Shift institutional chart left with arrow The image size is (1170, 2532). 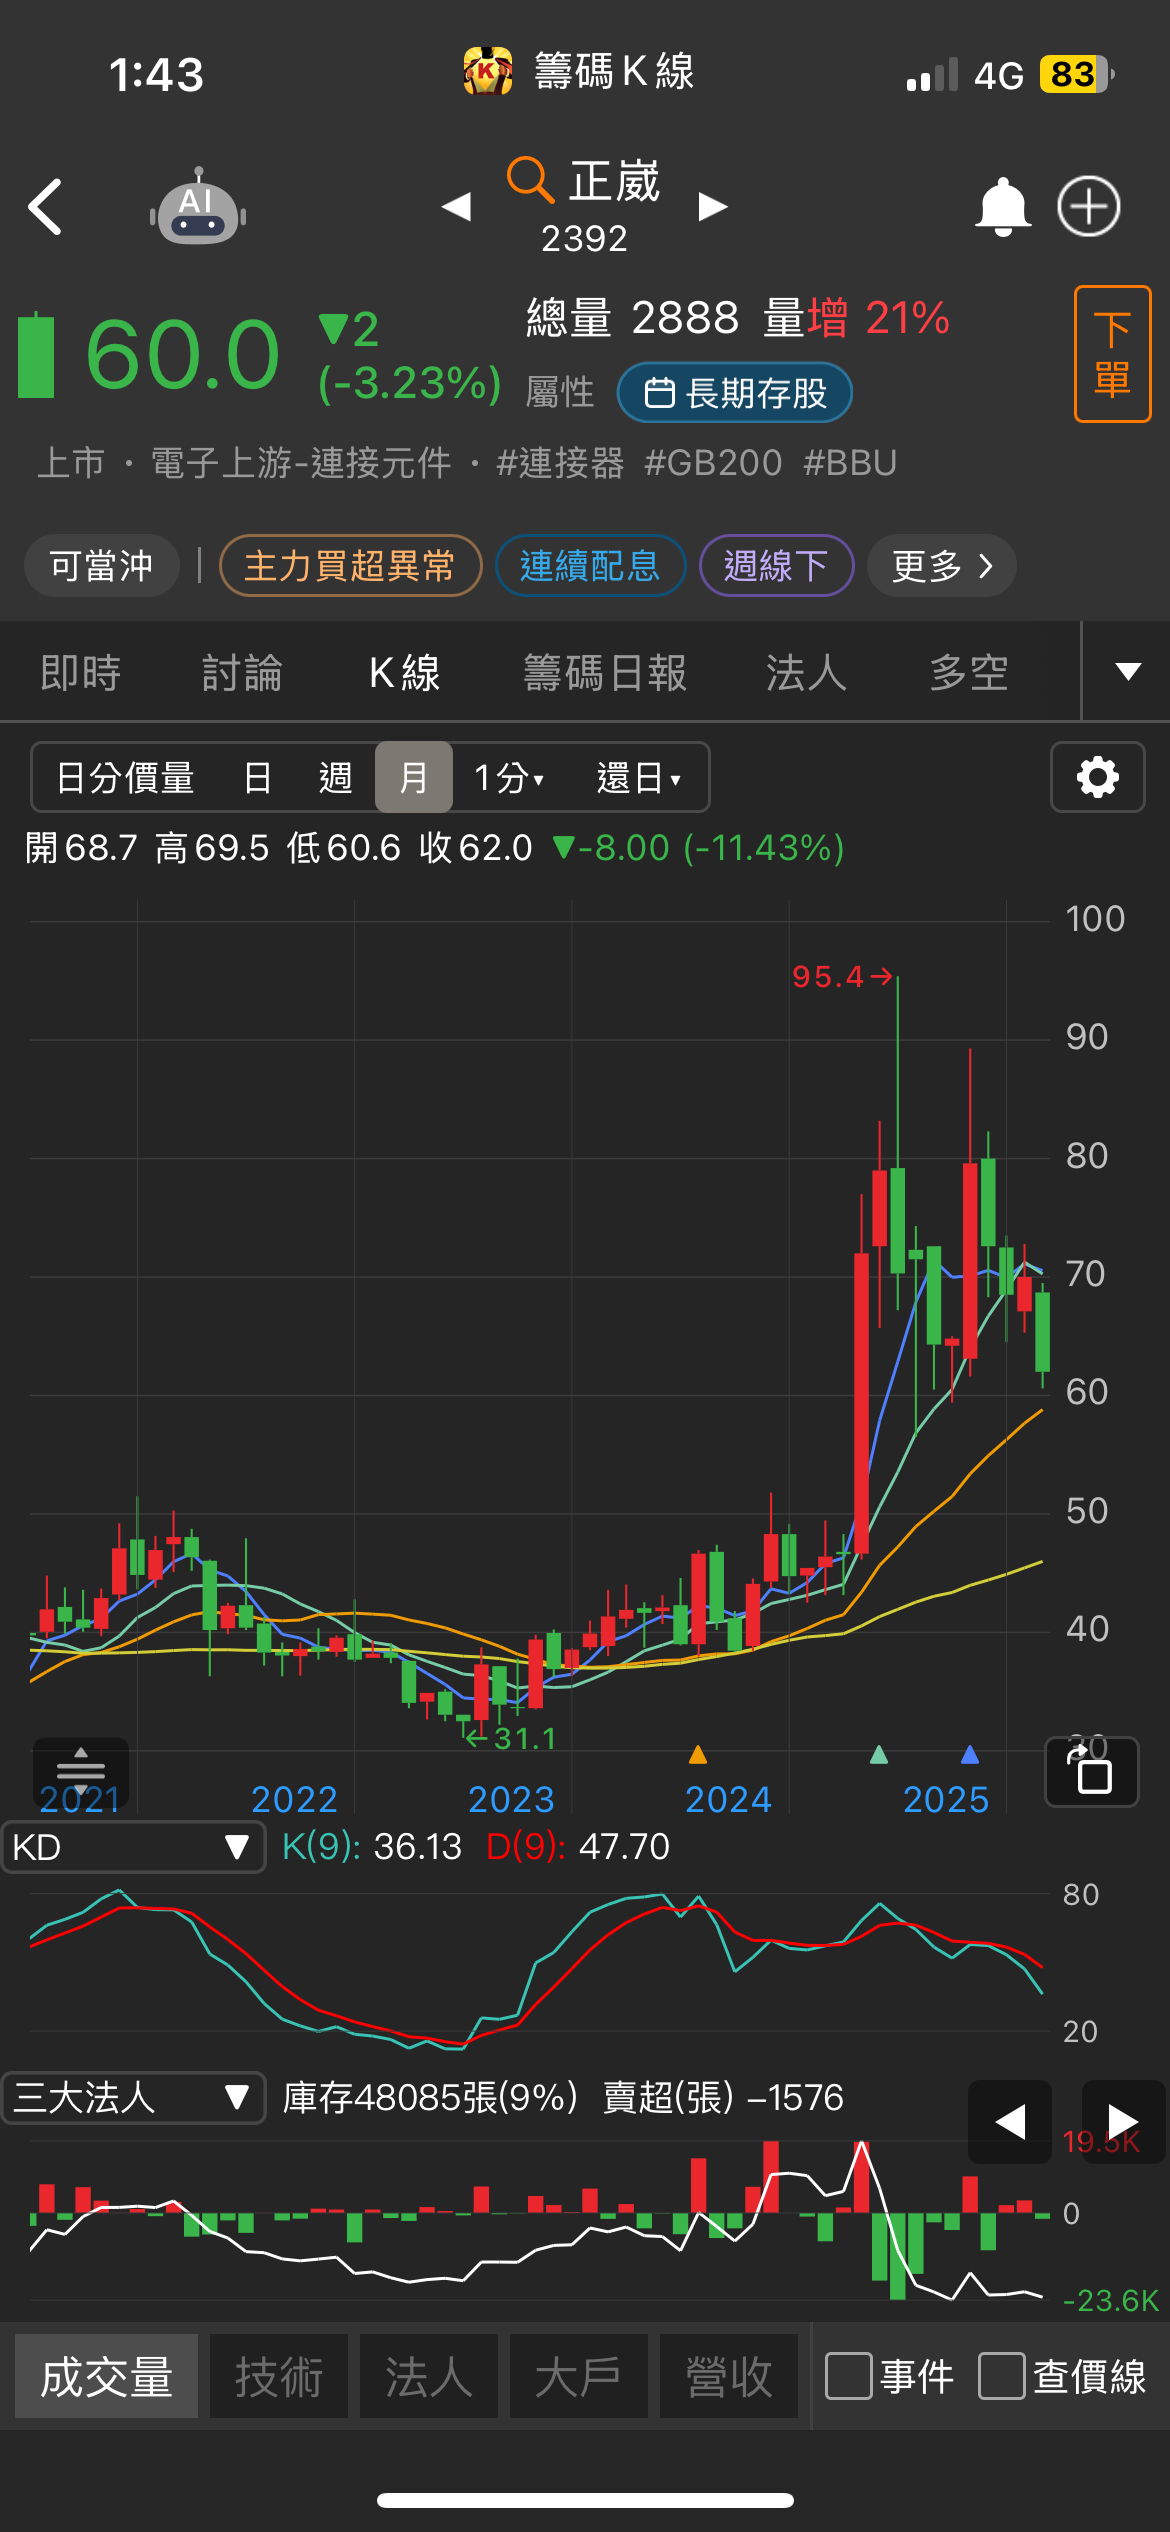click(x=1010, y=2121)
